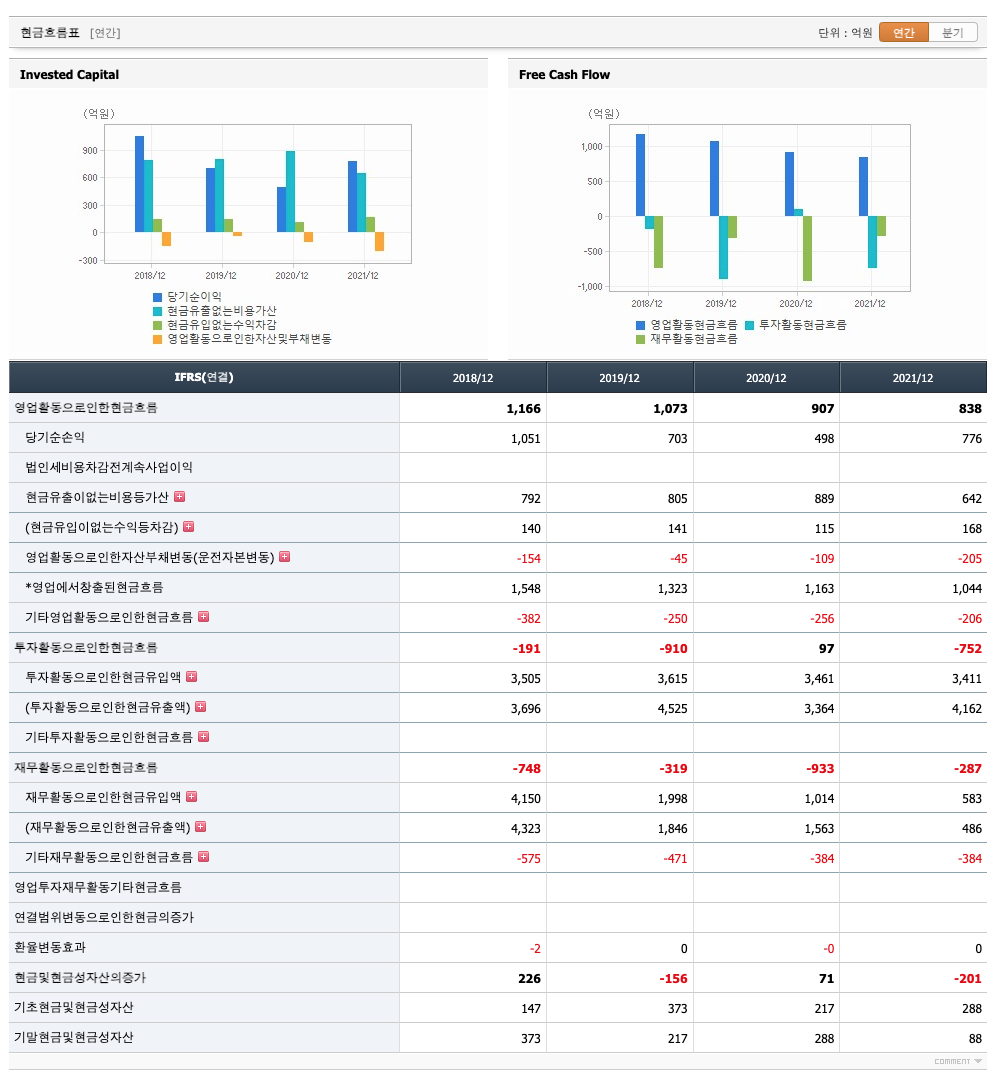The image size is (997, 1080).
Task: Click the 2021/12 column header
Action: pos(913,378)
